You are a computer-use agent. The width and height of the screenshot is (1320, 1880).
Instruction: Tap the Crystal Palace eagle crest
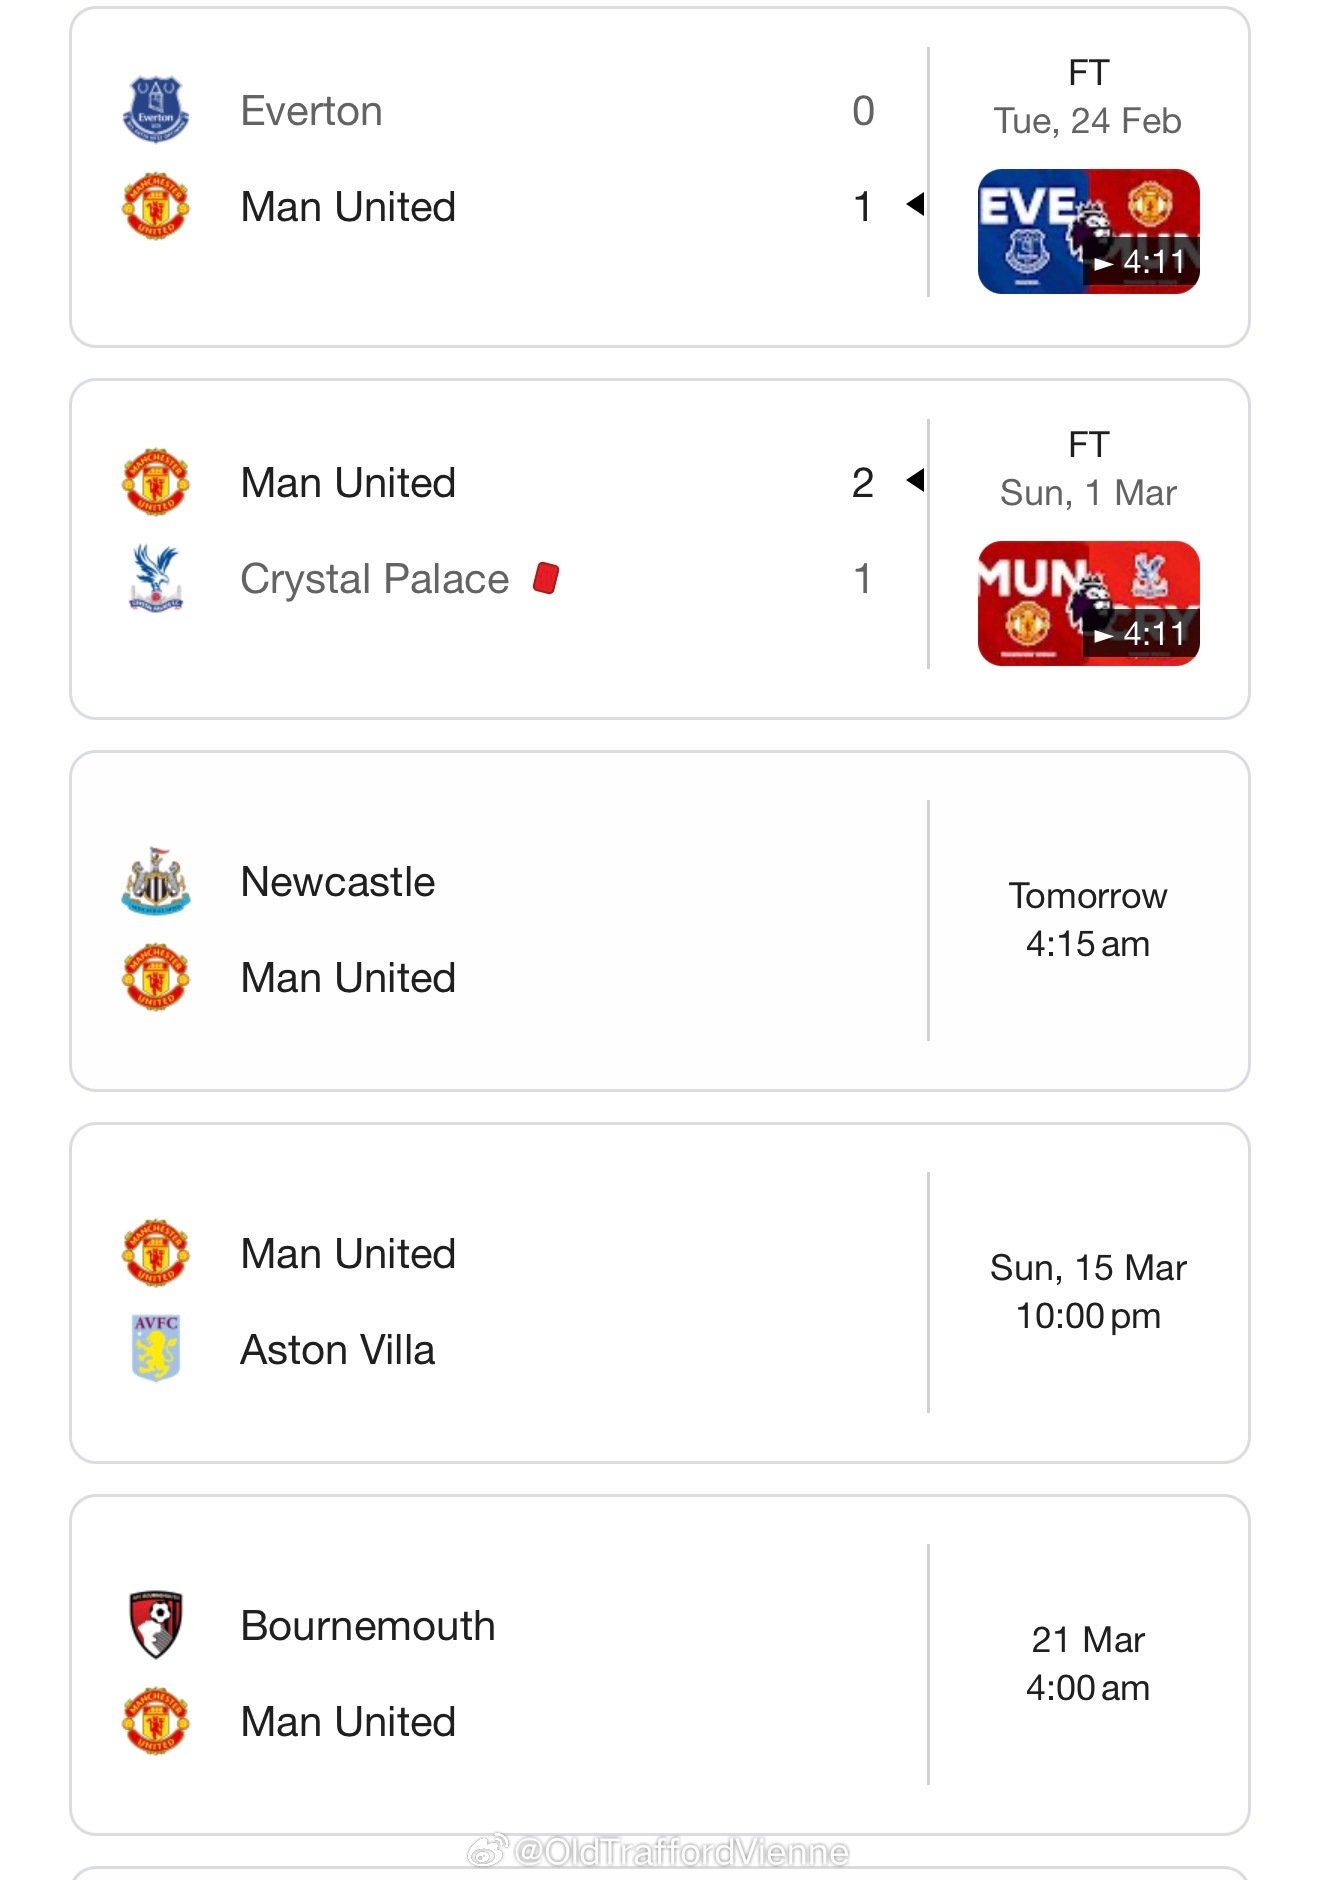tap(155, 578)
